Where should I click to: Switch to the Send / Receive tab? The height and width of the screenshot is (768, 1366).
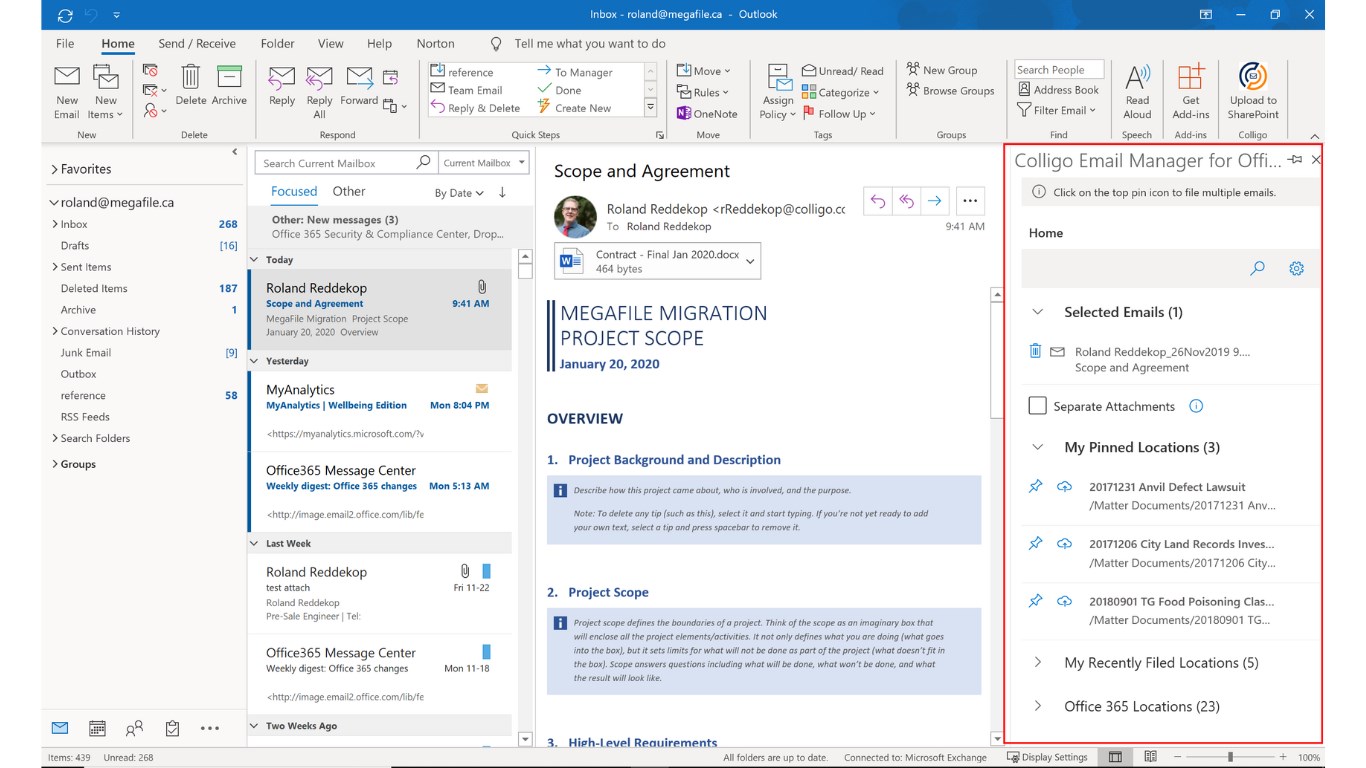[x=197, y=44]
